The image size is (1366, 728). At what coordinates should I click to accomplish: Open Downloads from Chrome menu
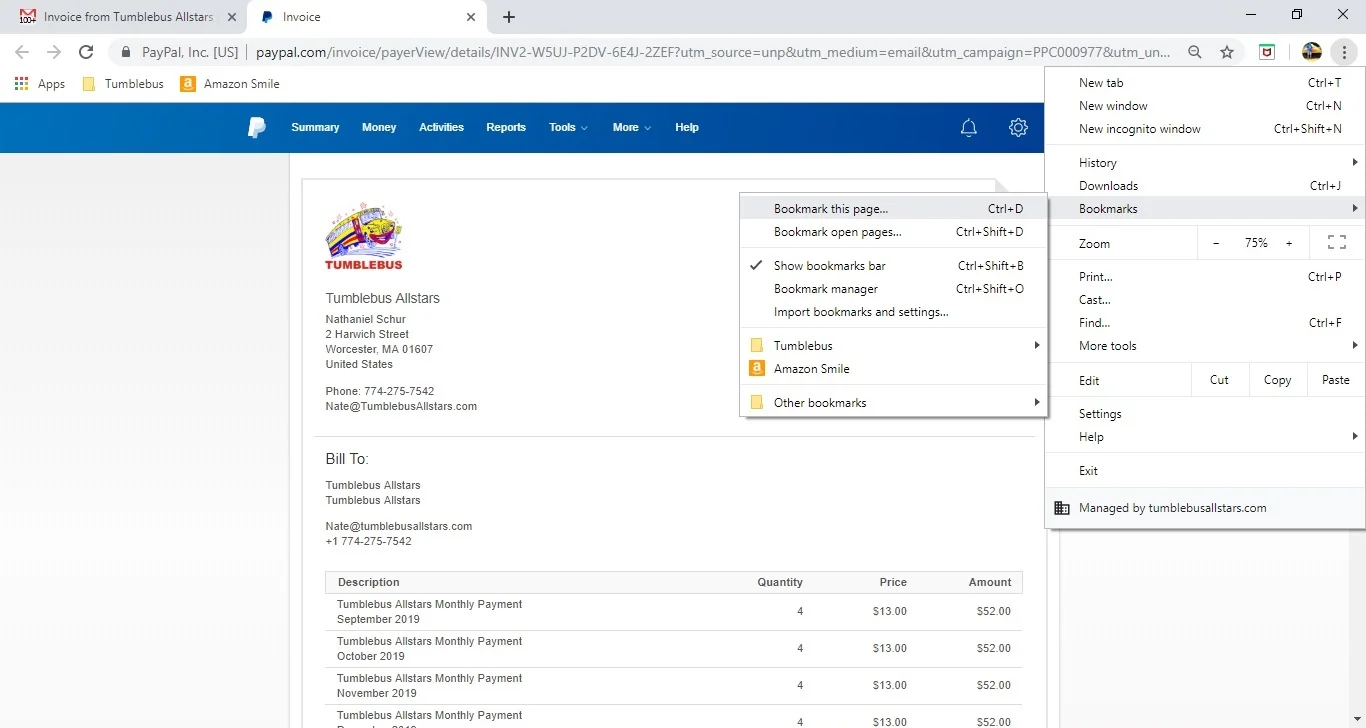click(x=1205, y=186)
